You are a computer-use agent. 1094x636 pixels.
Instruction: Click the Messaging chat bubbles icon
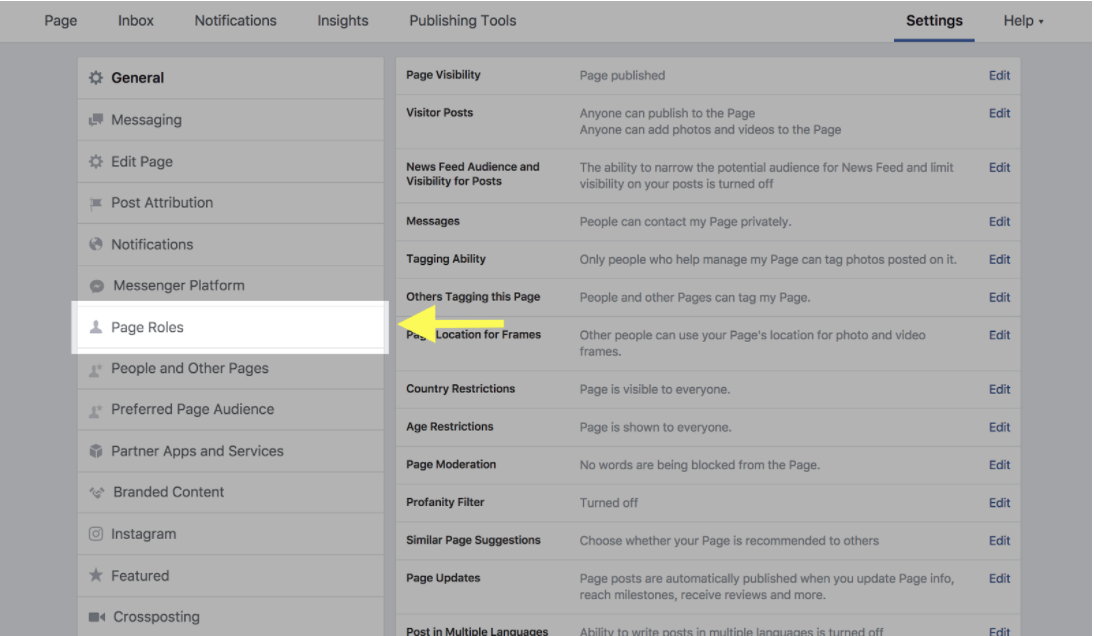96,120
